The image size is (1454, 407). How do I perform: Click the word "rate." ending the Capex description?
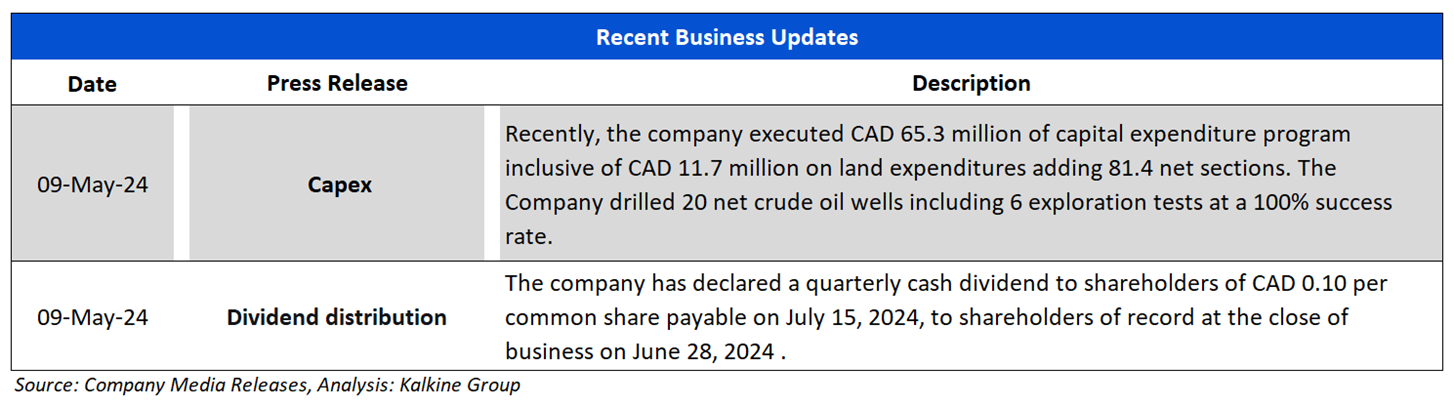click(x=526, y=237)
